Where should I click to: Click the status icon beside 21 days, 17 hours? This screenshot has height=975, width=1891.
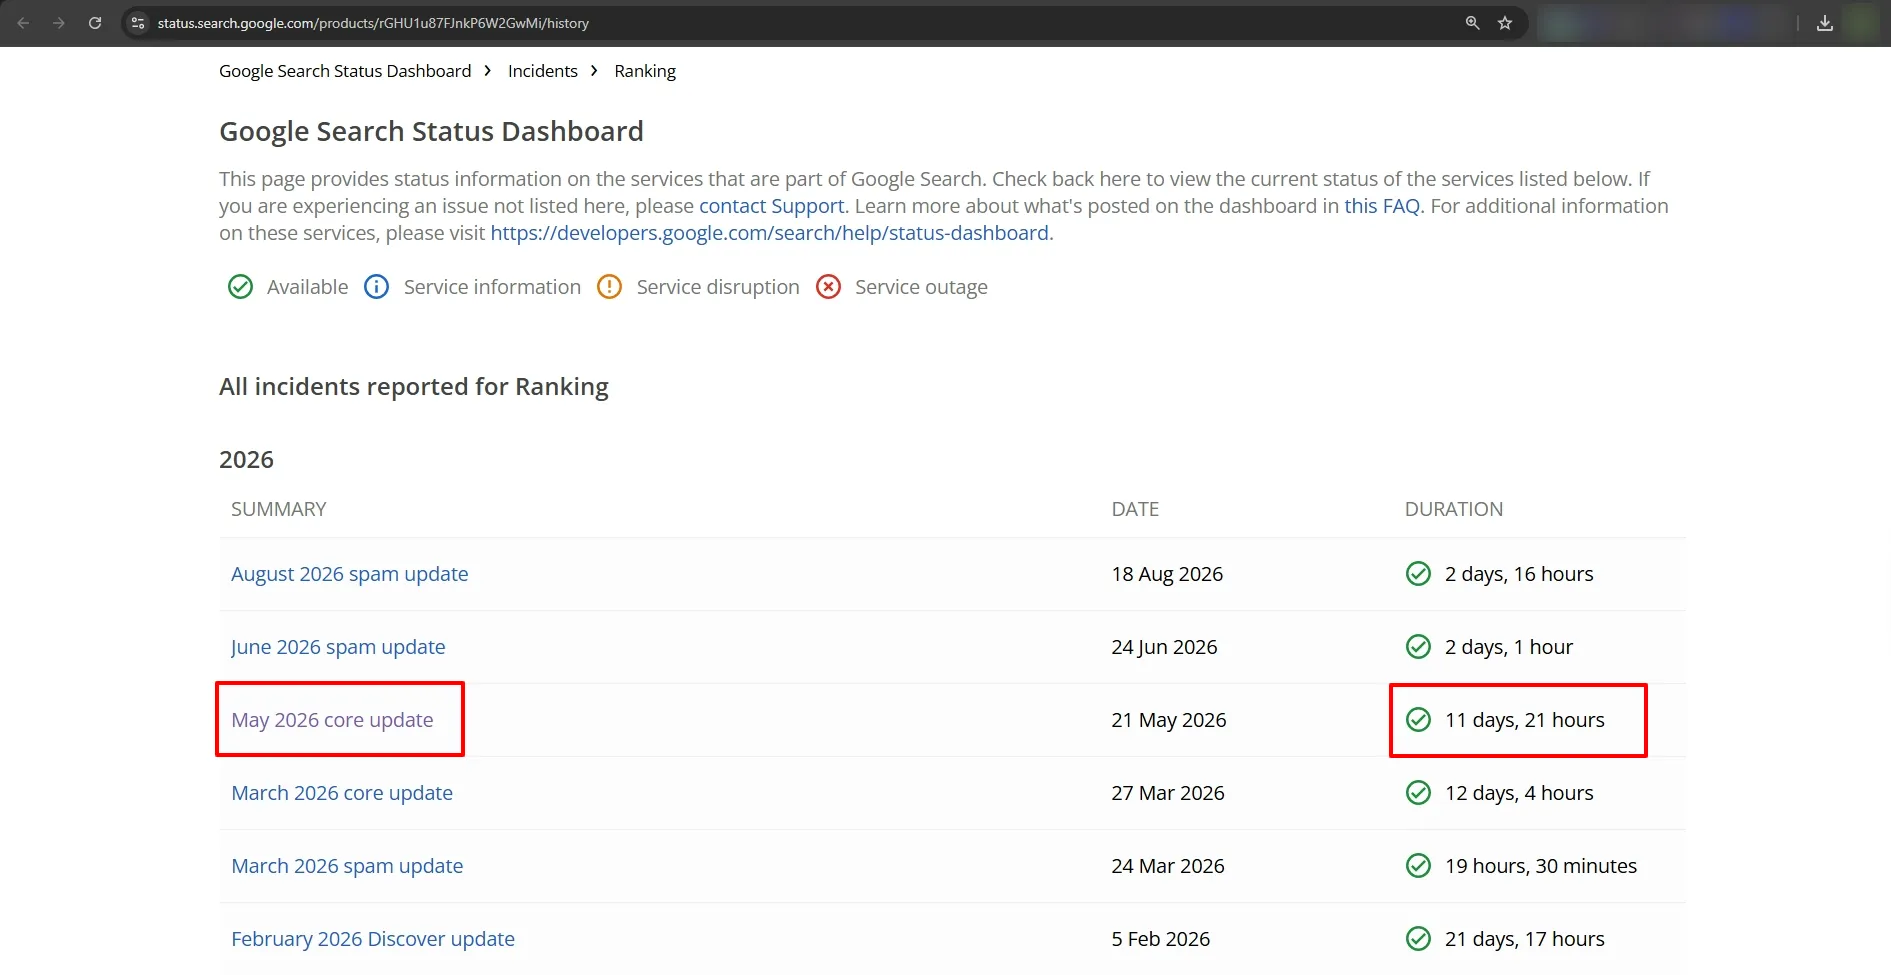tap(1418, 939)
